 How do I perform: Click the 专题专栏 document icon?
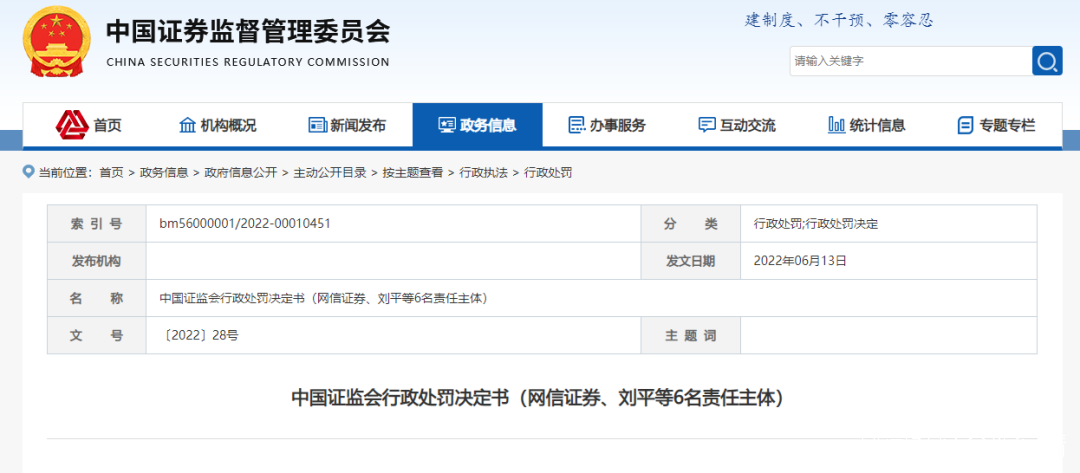point(965,125)
